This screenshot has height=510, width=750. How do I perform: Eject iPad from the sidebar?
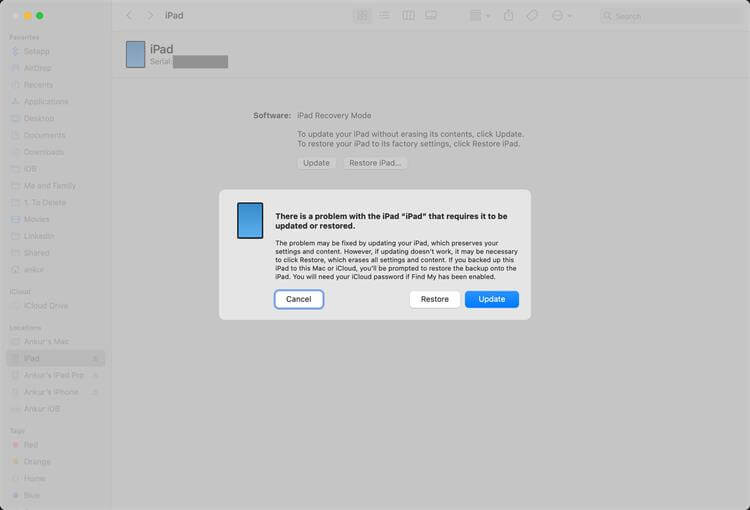96,358
